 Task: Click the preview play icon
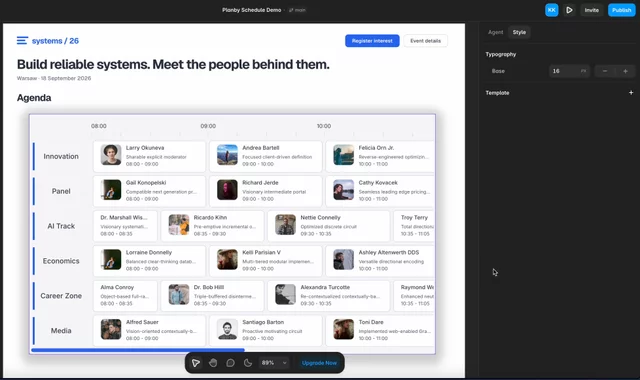(569, 10)
